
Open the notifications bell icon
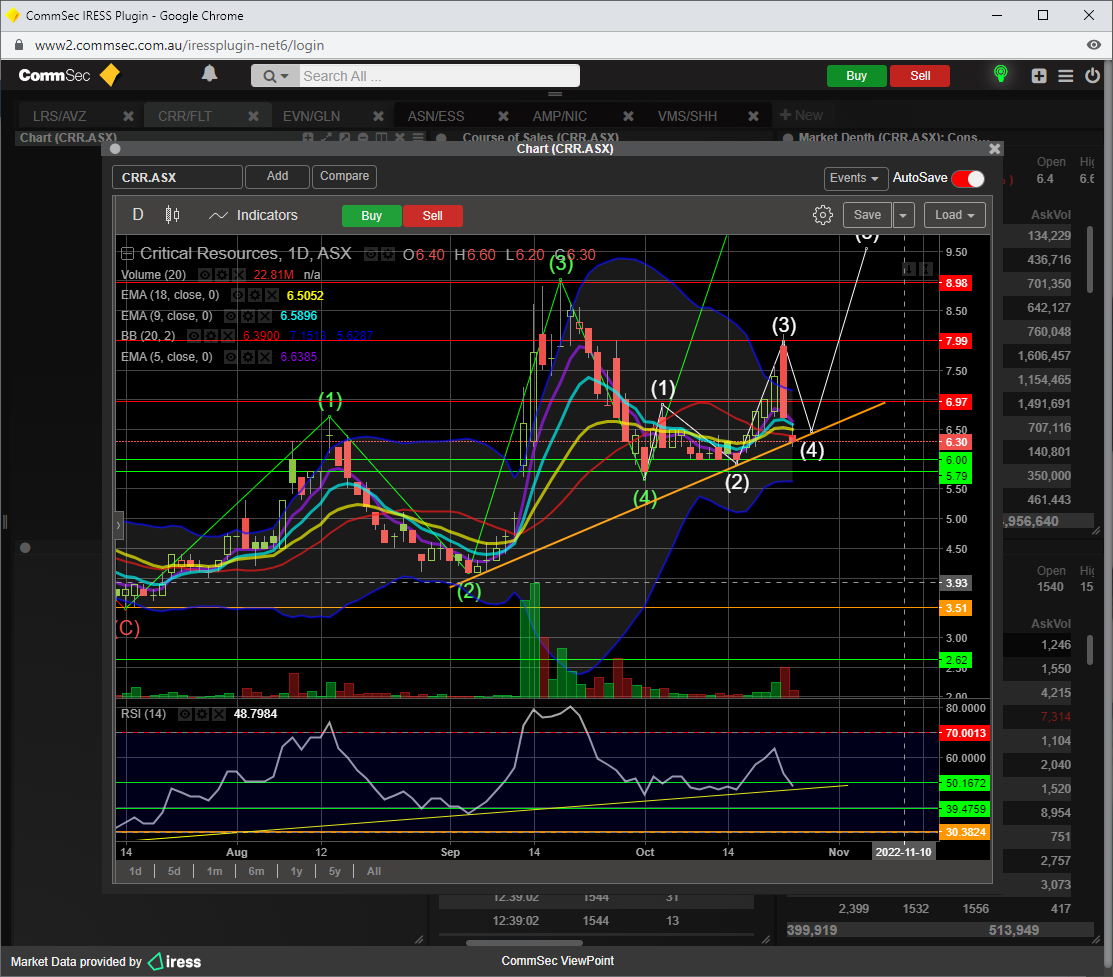pyautogui.click(x=209, y=74)
